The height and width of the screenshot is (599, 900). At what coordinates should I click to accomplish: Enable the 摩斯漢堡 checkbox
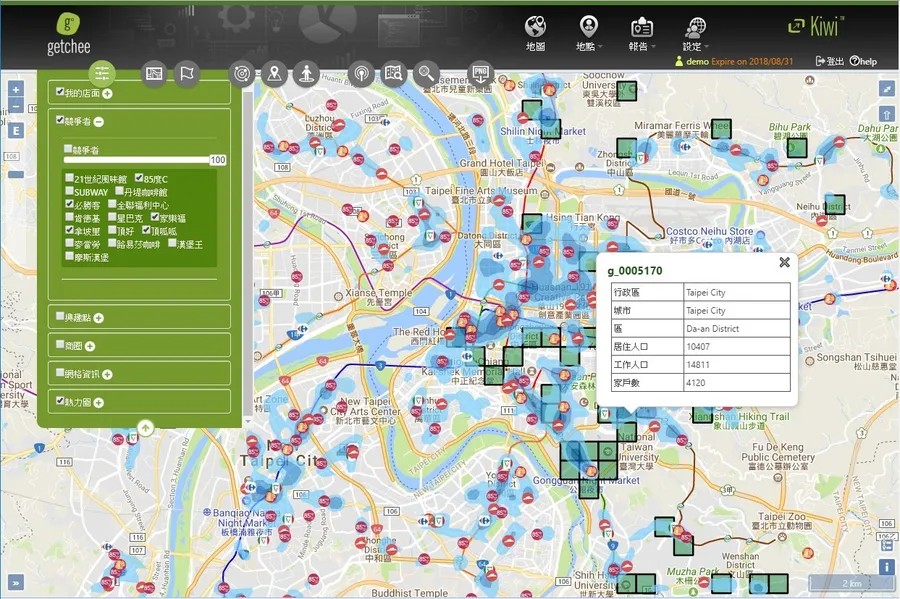tap(69, 256)
